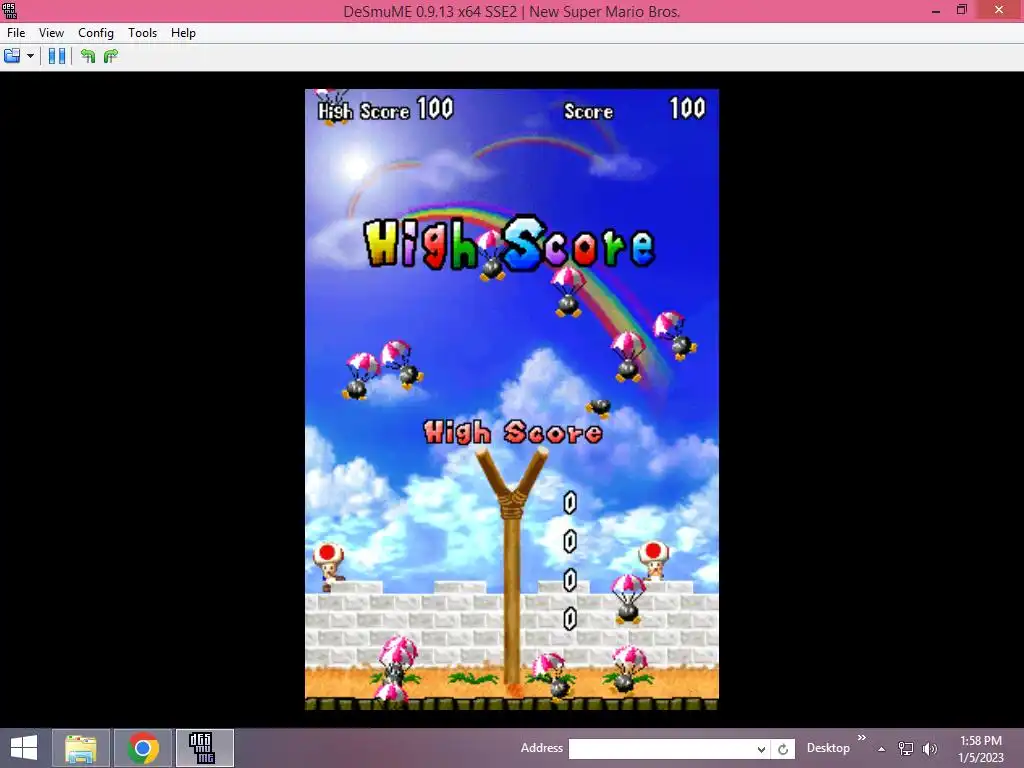The image size is (1024, 768).
Task: Open the View menu
Action: tap(51, 33)
